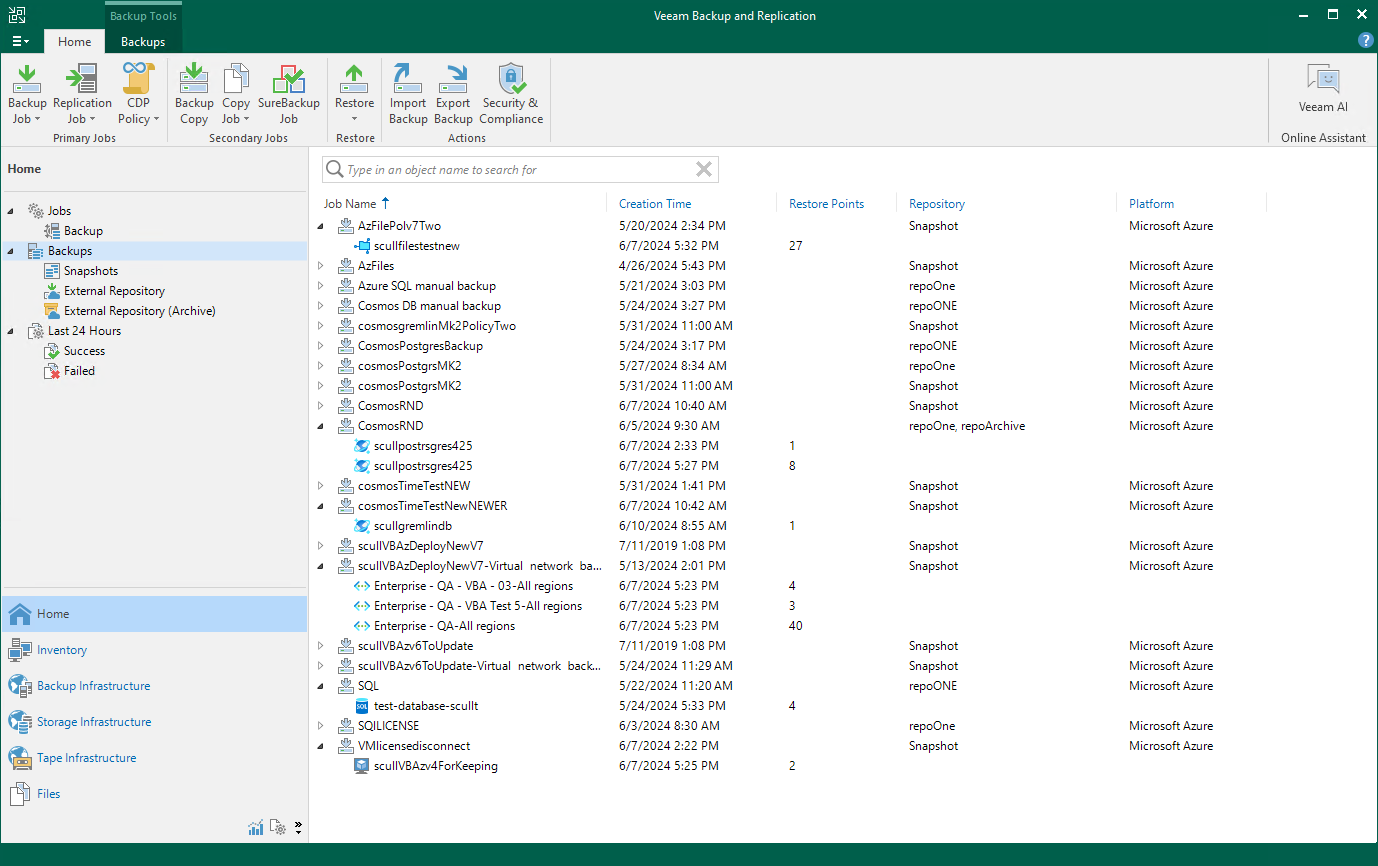Open the Backup Job ribbon button

point(27,94)
